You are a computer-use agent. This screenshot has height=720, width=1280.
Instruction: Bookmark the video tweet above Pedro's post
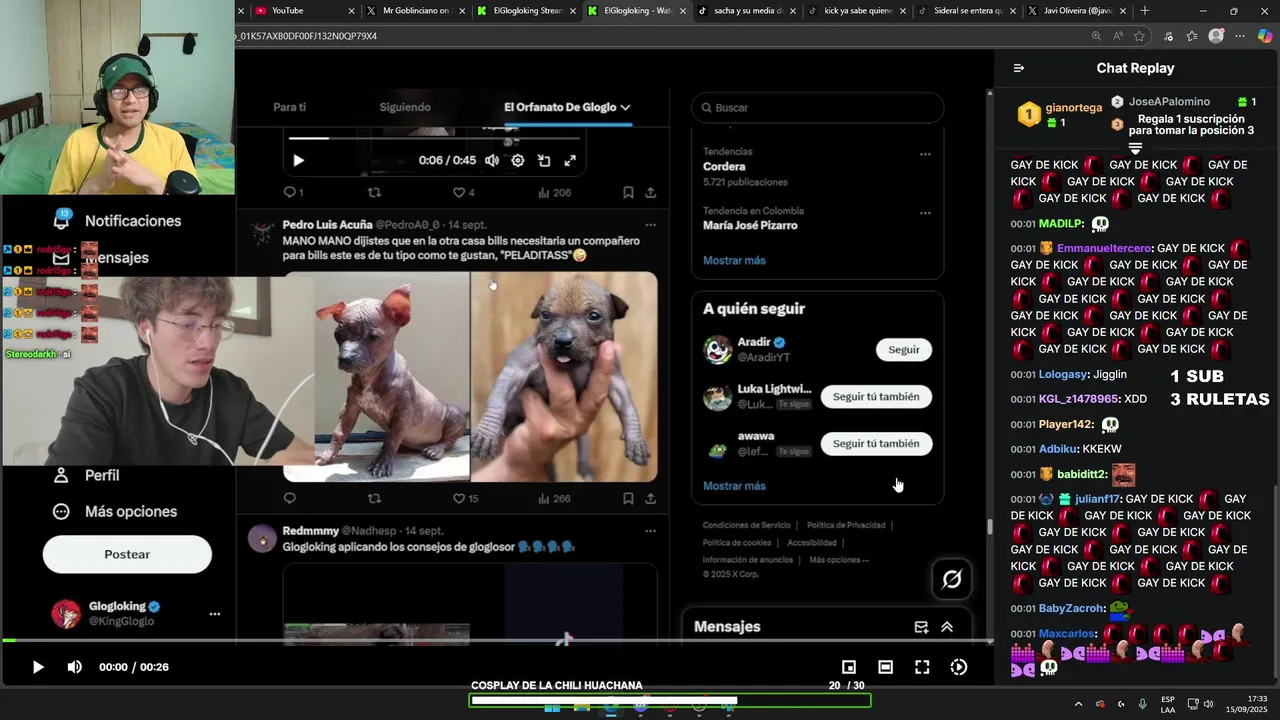[x=628, y=192]
